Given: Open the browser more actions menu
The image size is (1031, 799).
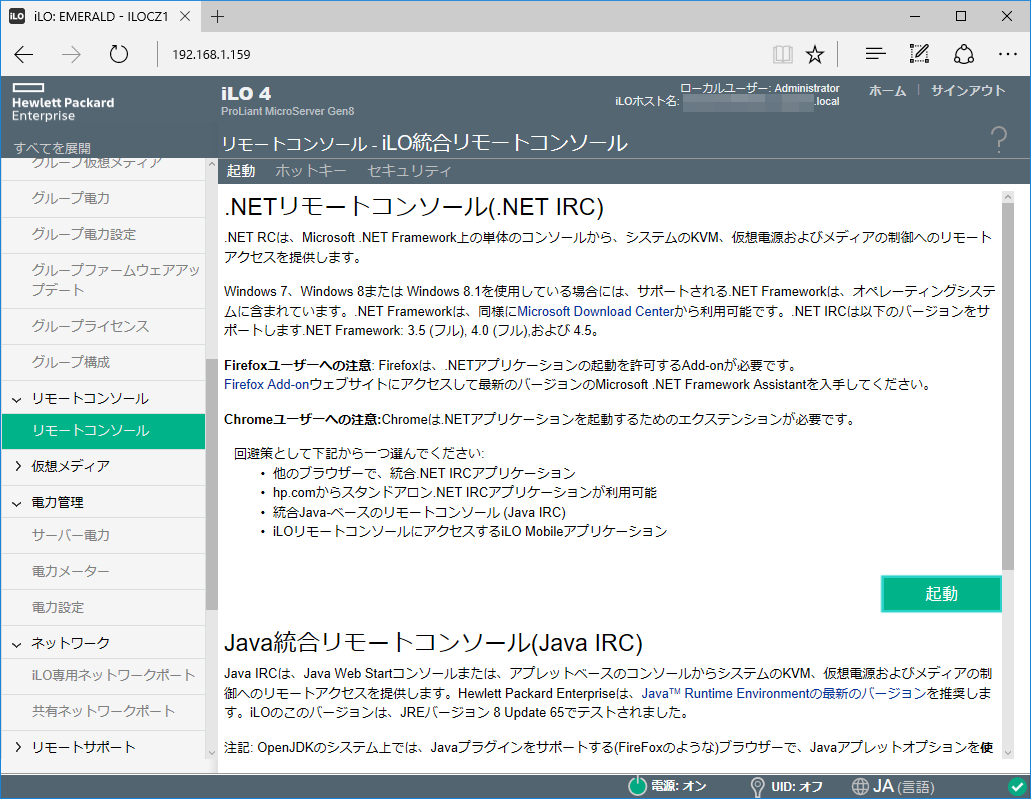Looking at the screenshot, I should (x=1007, y=55).
